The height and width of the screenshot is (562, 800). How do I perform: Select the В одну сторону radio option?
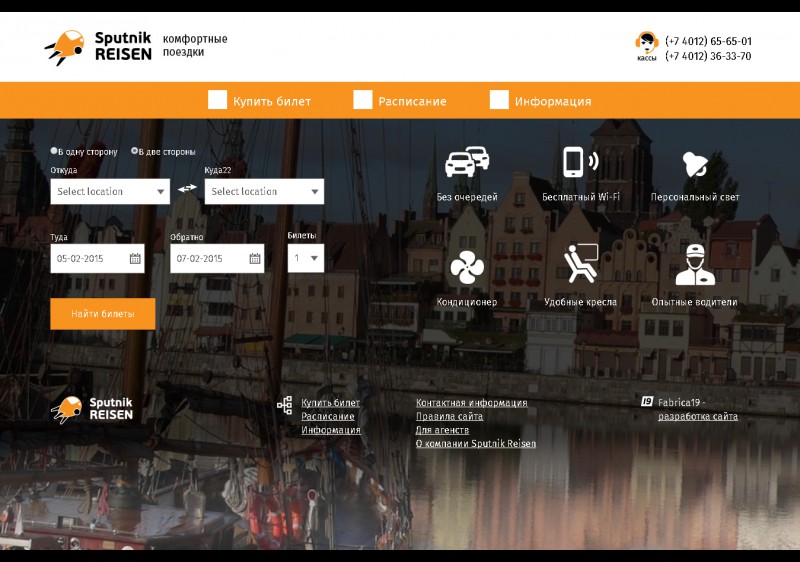tap(54, 151)
